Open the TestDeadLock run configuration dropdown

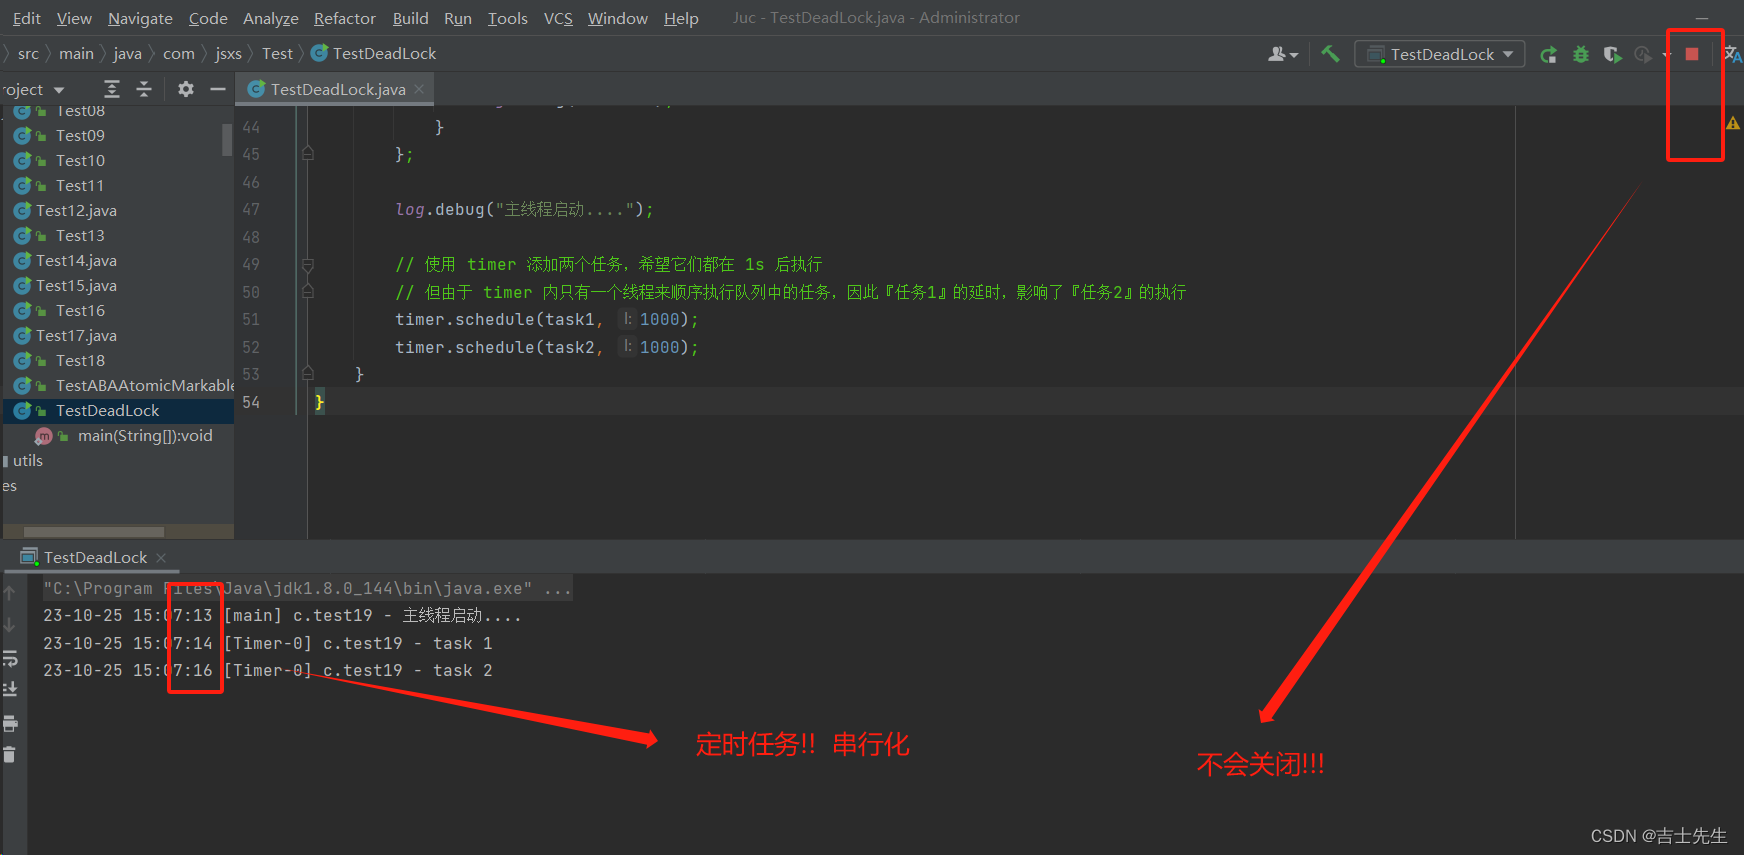(1440, 54)
